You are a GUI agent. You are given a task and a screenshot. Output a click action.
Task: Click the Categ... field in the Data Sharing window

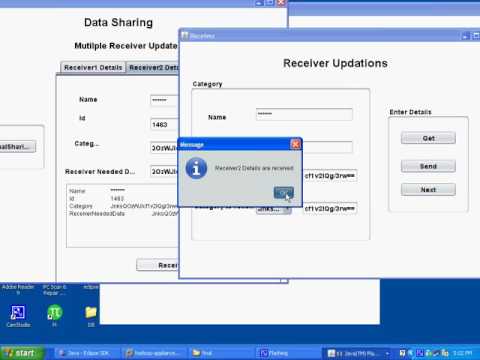(x=164, y=148)
